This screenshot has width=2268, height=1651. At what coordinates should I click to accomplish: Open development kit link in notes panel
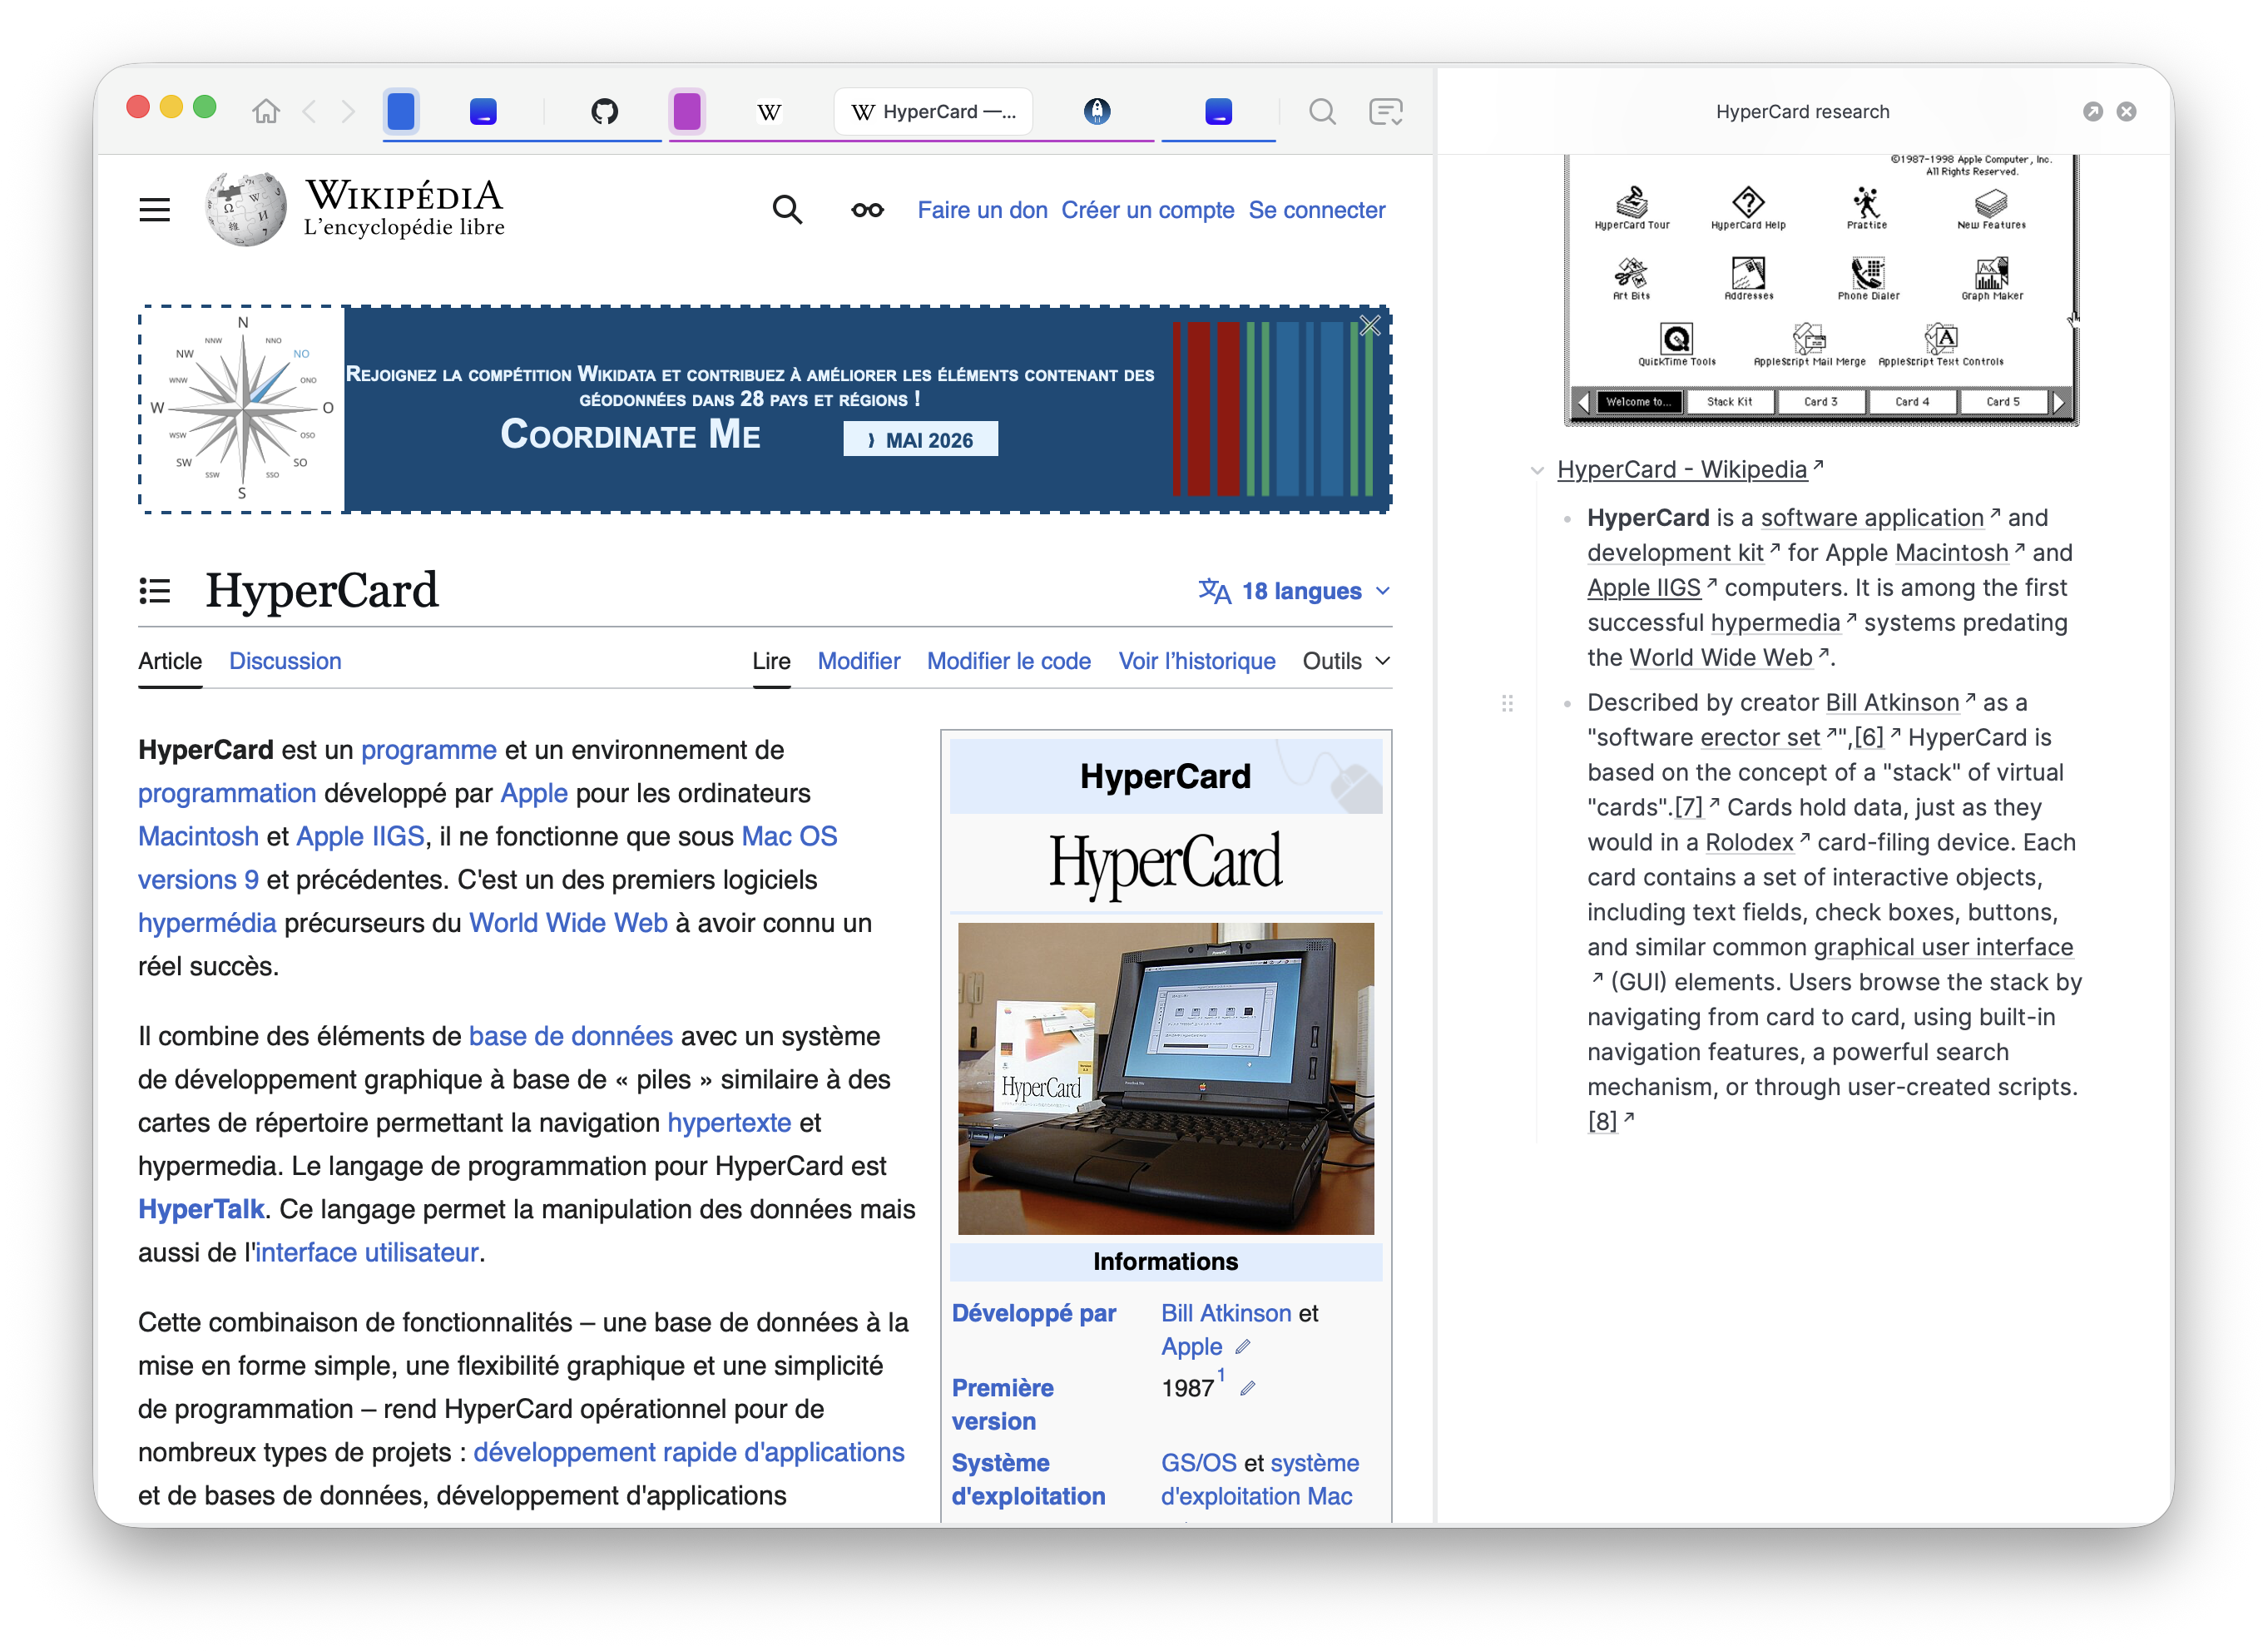coord(1675,552)
